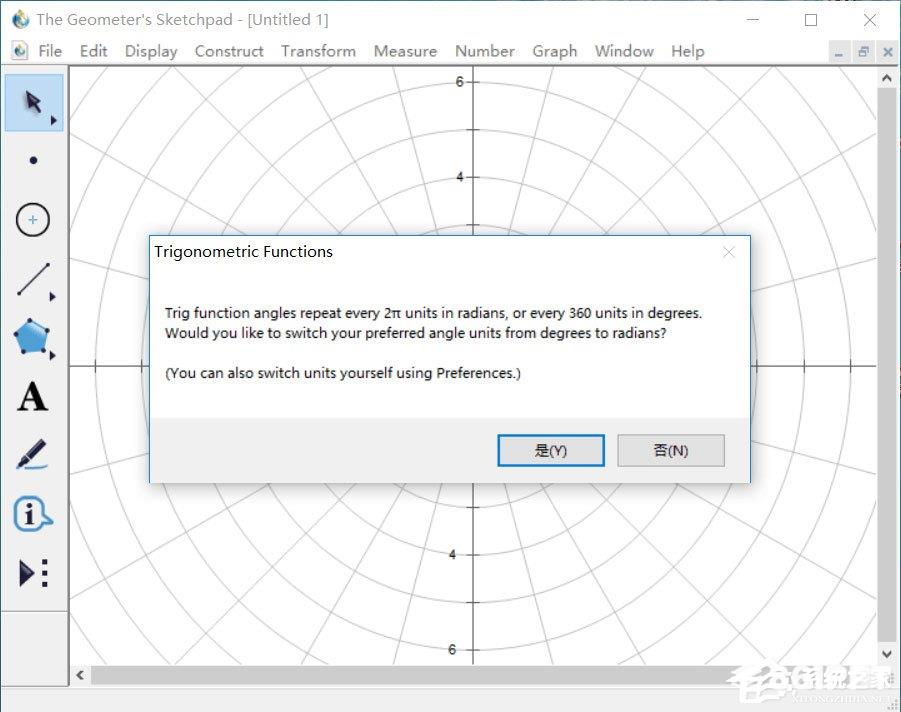Image resolution: width=901 pixels, height=712 pixels.
Task: Select the Compass circle tool
Action: pyautogui.click(x=33, y=220)
